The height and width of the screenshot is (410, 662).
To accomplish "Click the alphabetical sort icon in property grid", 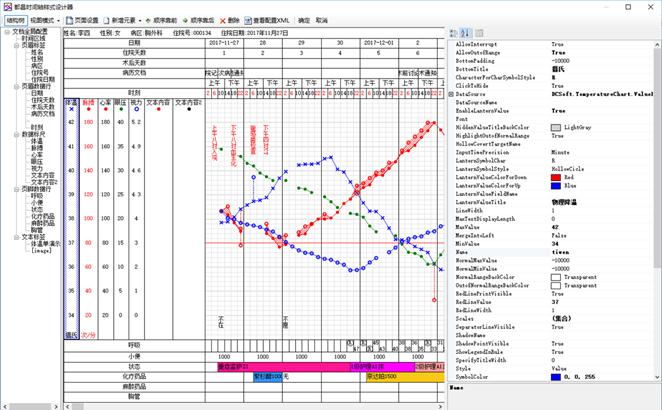I will point(462,33).
